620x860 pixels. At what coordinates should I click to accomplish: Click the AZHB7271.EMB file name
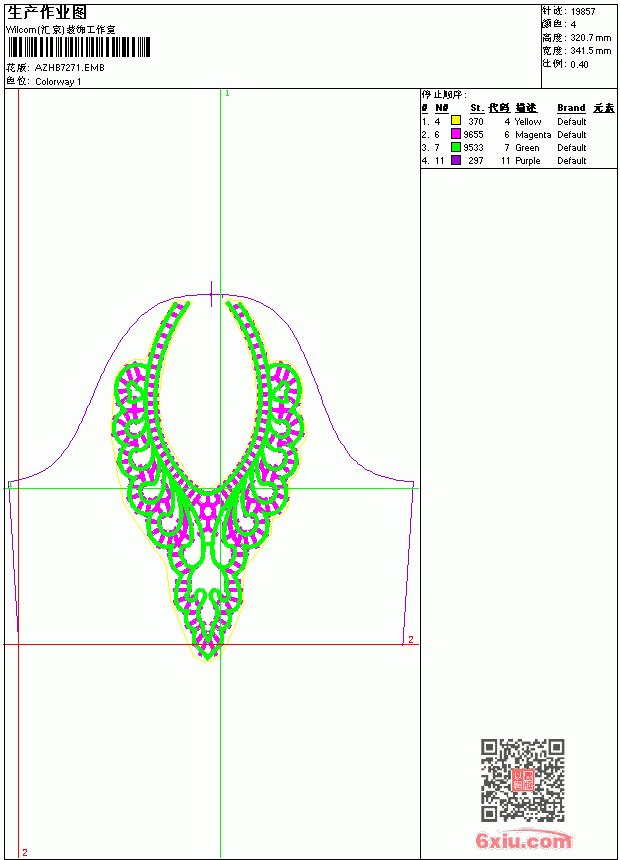(69, 68)
